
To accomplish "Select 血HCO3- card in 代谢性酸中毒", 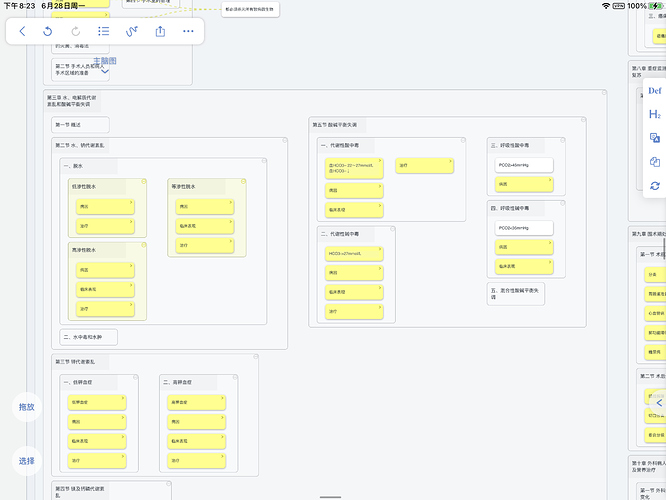I will (x=354, y=168).
